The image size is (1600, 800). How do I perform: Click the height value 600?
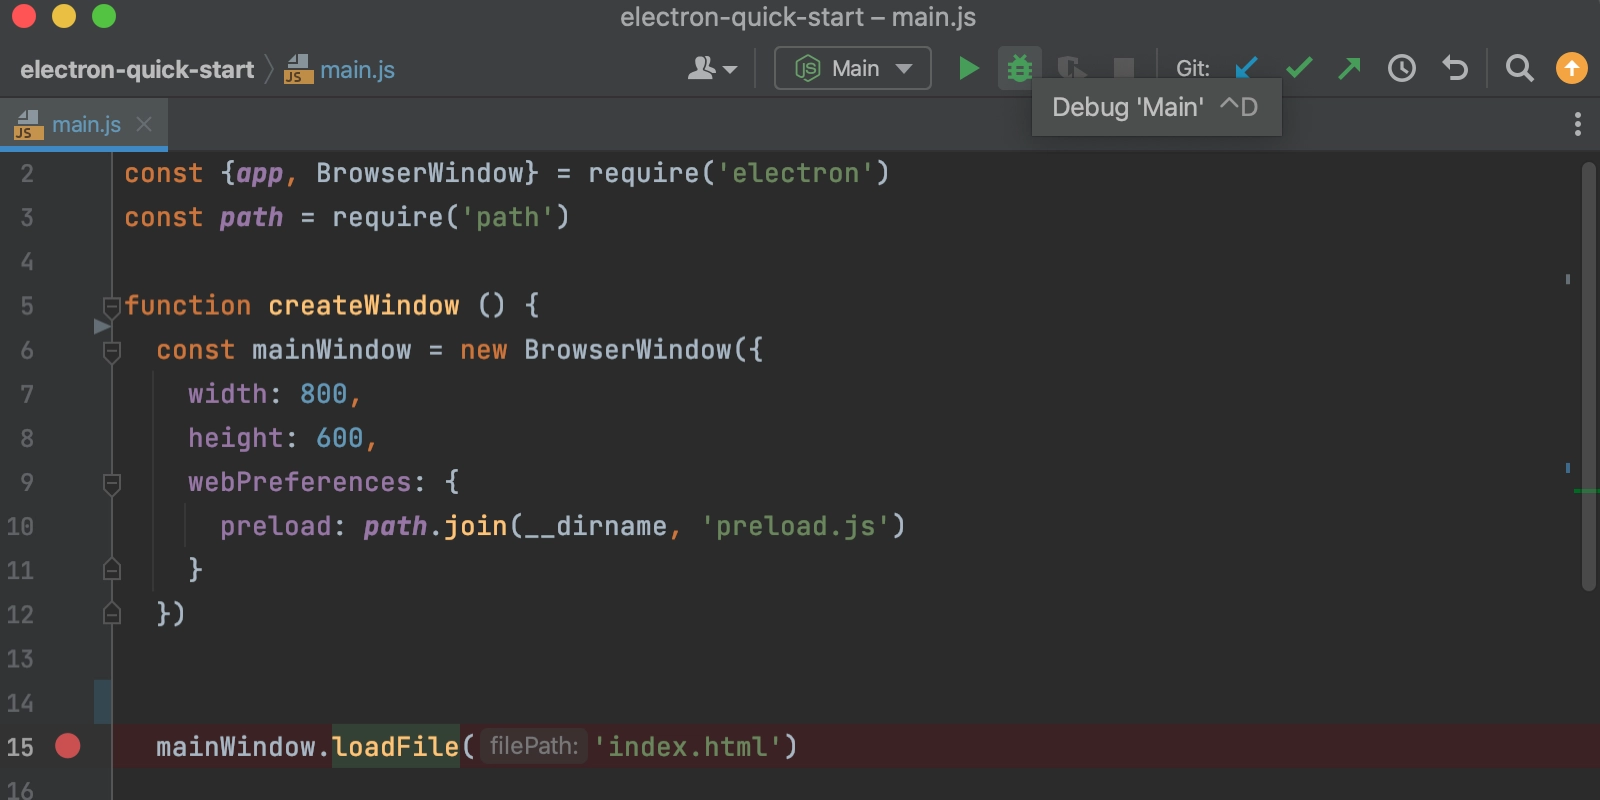coord(340,437)
